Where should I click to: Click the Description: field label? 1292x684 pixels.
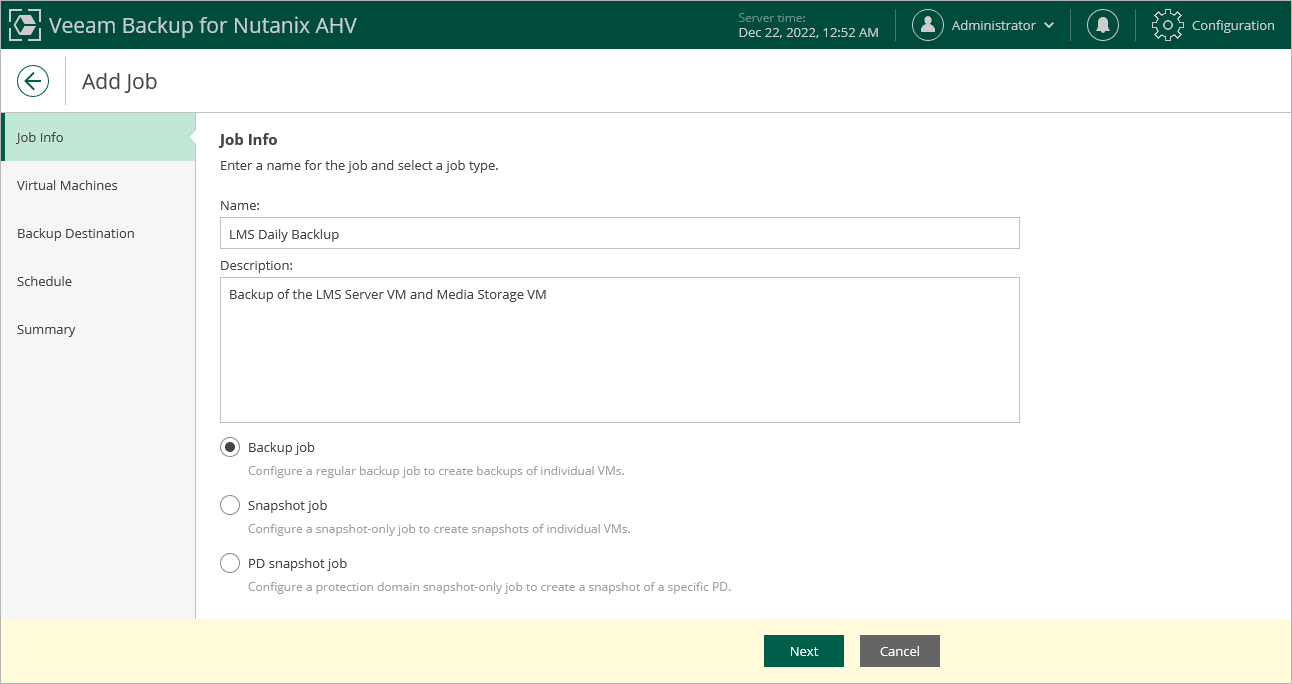257,265
